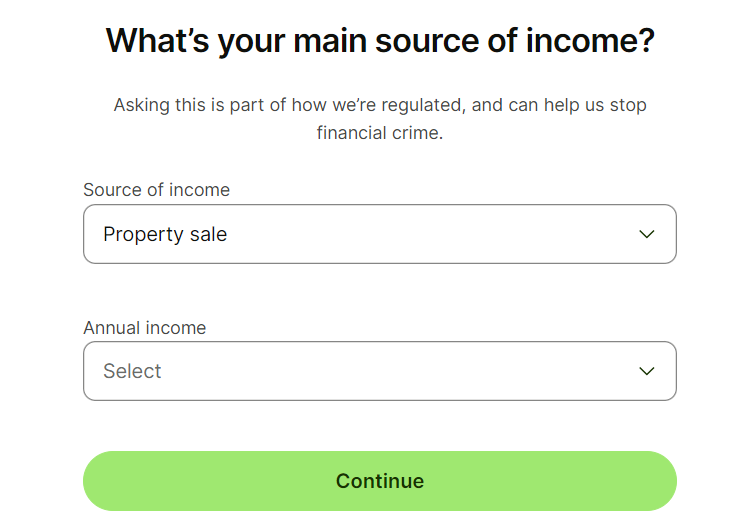Change the Property sale income source

[379, 234]
